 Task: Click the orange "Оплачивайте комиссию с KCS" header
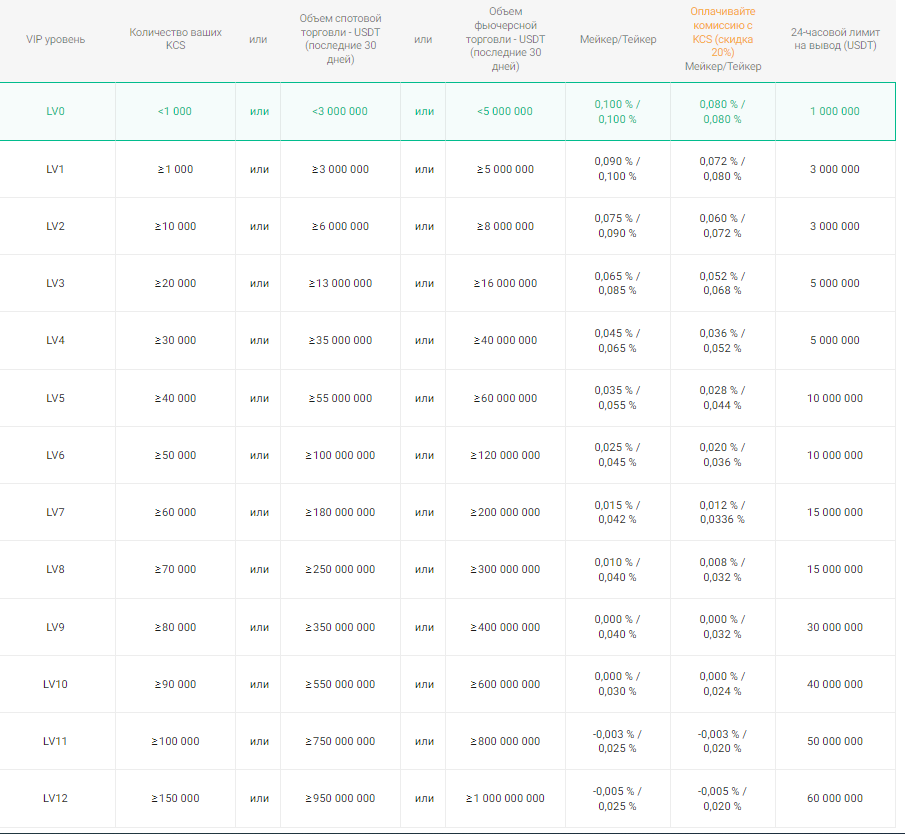coord(722,31)
